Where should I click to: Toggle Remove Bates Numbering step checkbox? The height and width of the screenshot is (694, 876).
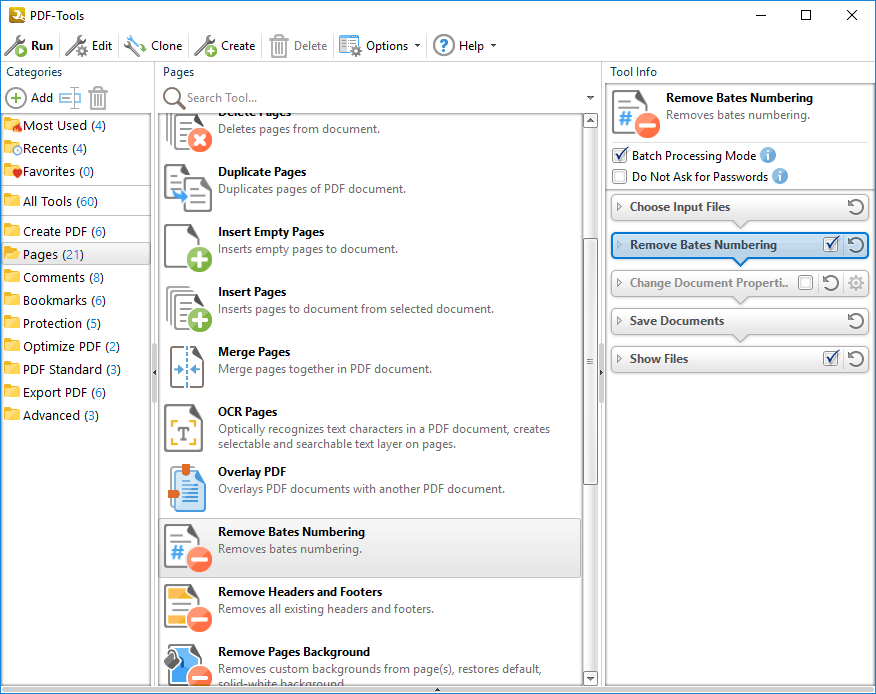831,244
